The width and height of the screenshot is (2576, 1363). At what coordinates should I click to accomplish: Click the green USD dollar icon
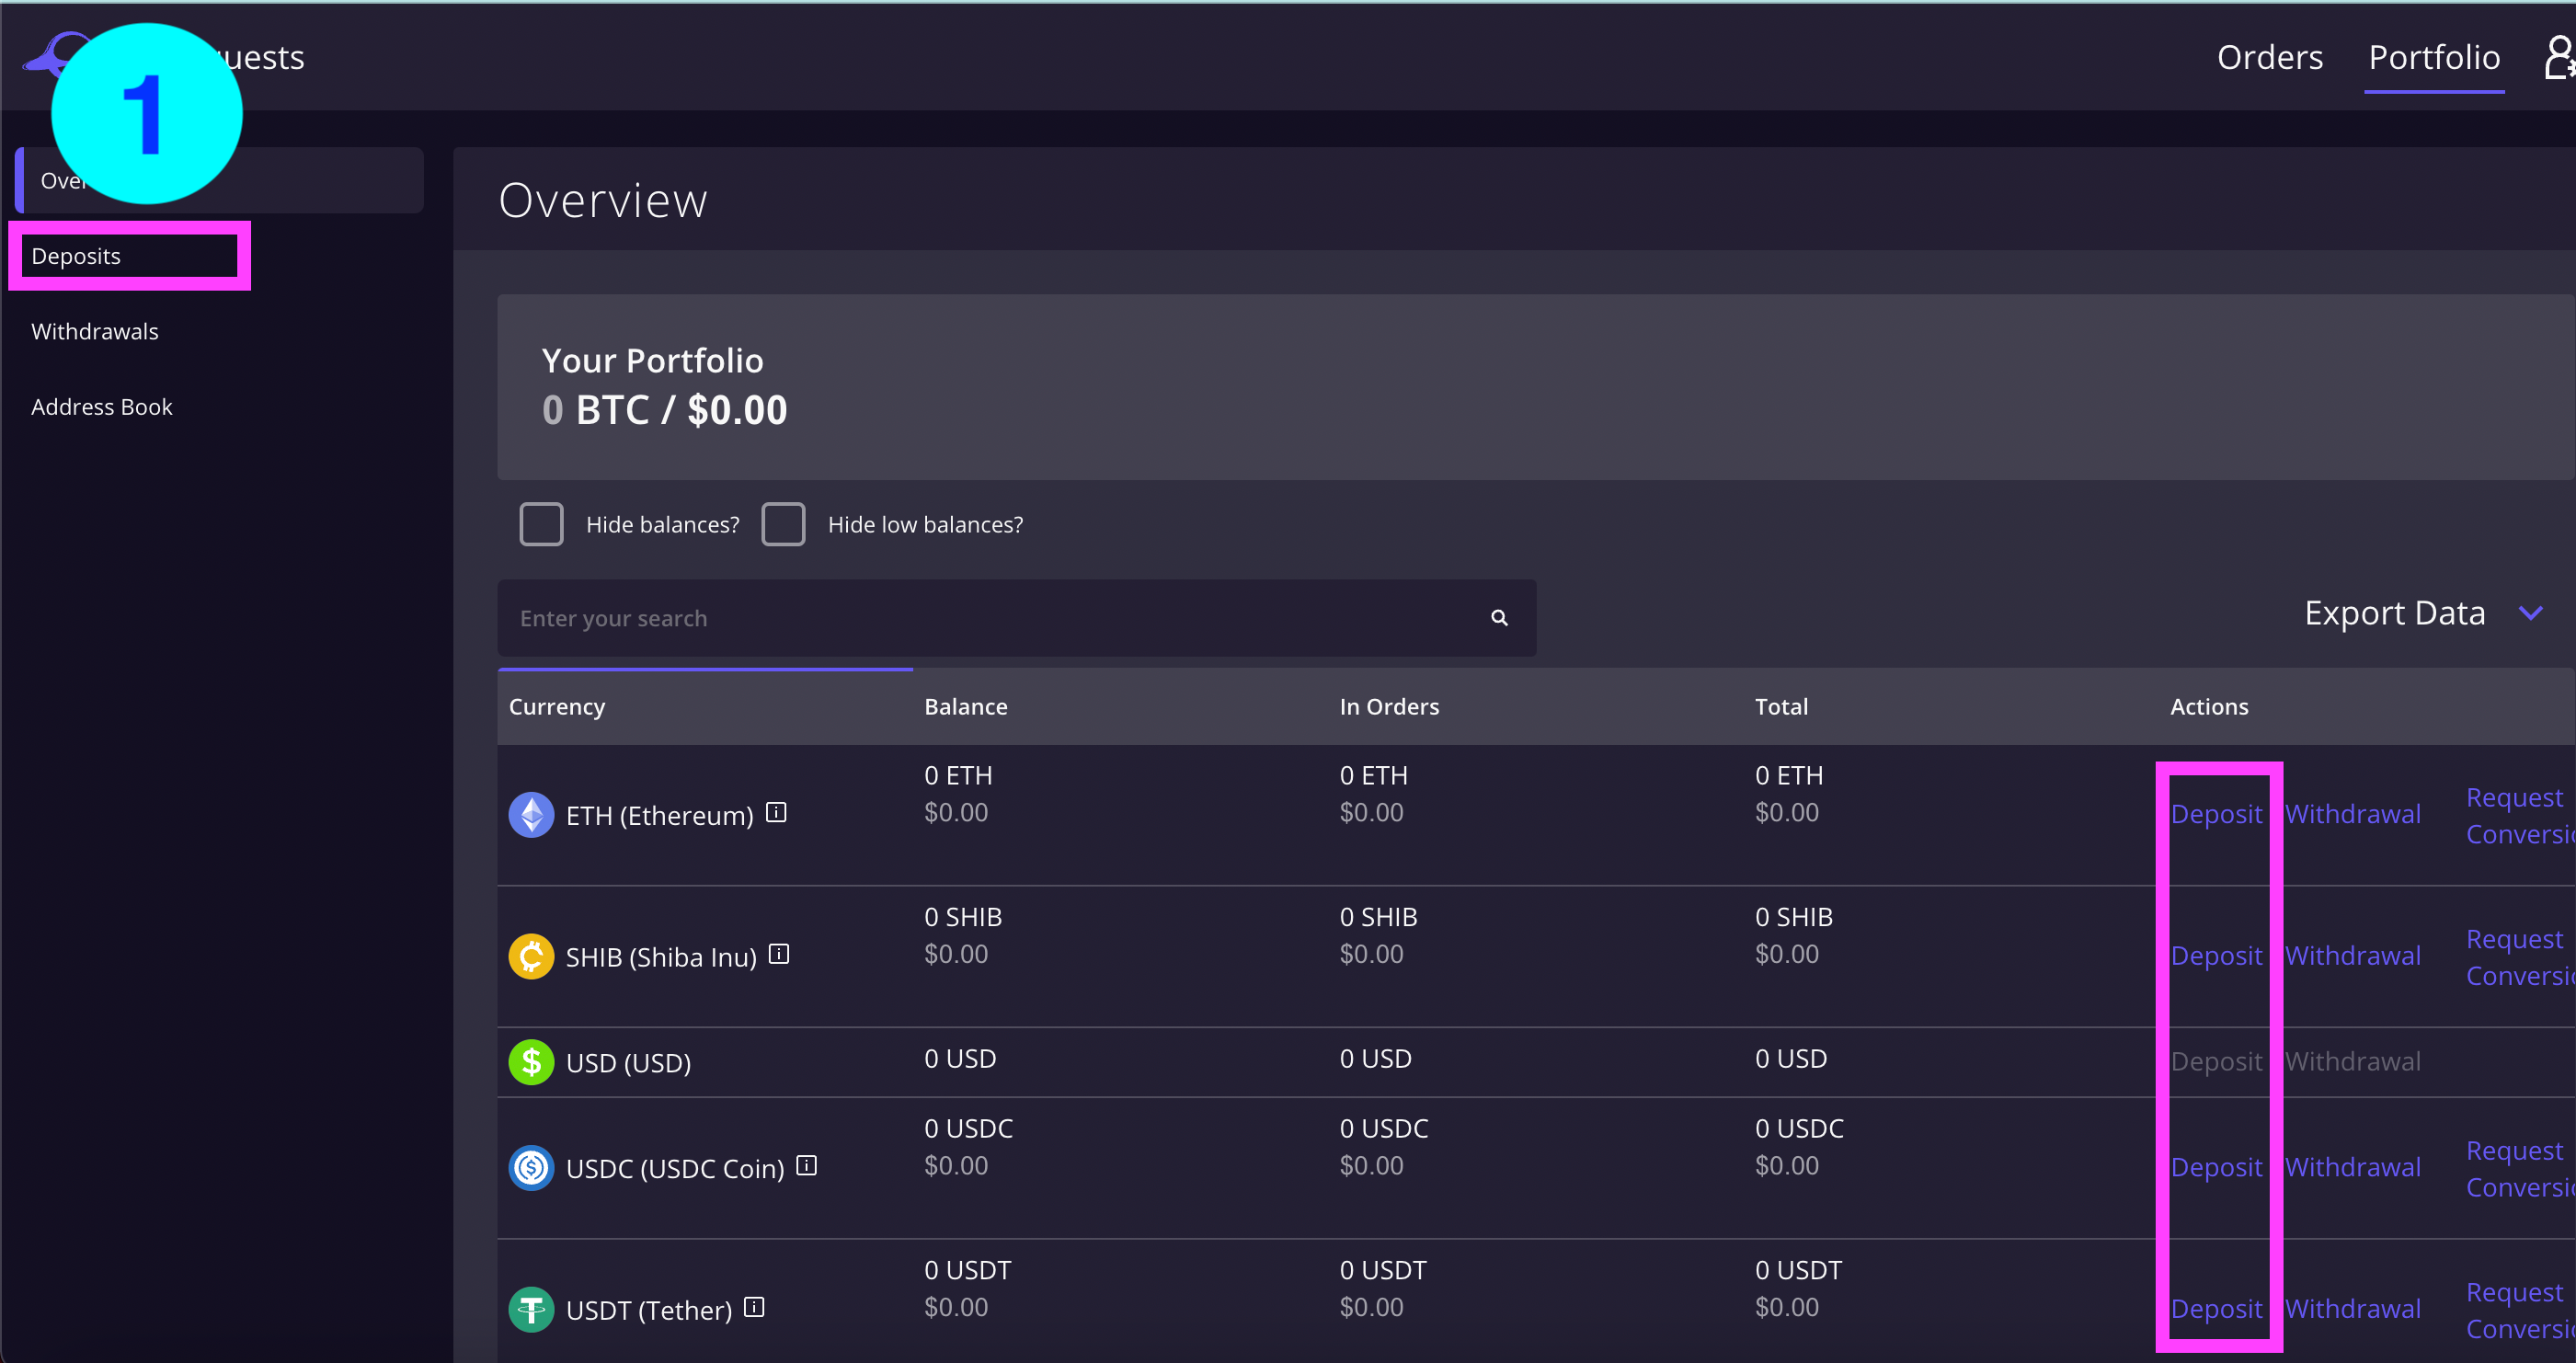point(531,1062)
